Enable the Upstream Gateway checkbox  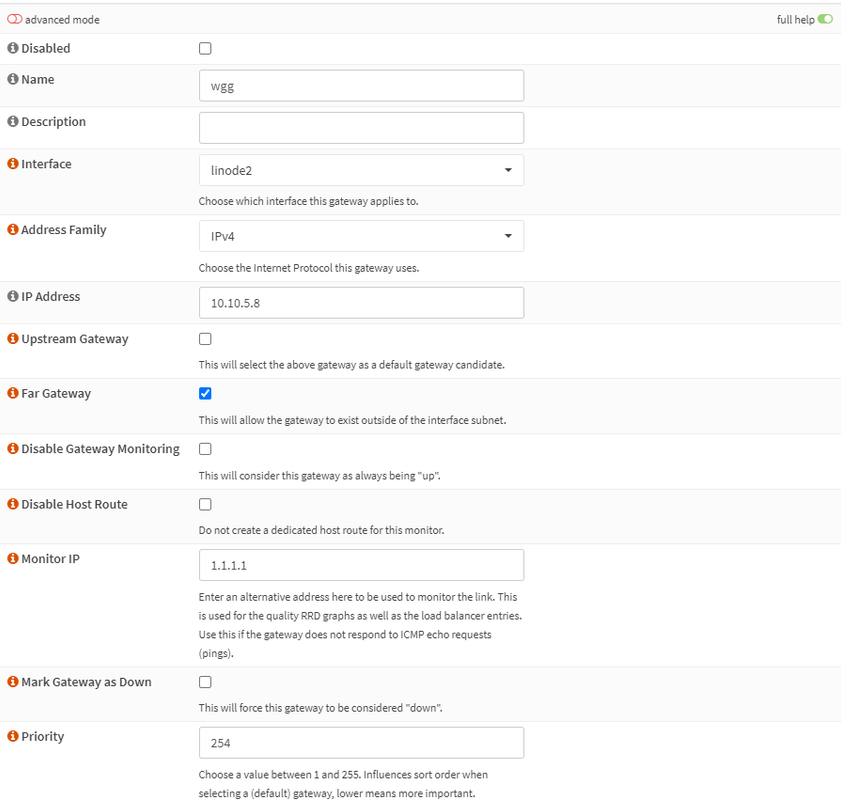tap(205, 339)
